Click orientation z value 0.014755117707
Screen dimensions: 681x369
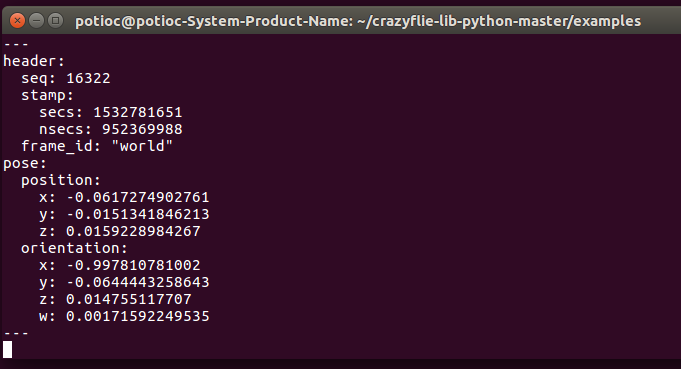(129, 299)
